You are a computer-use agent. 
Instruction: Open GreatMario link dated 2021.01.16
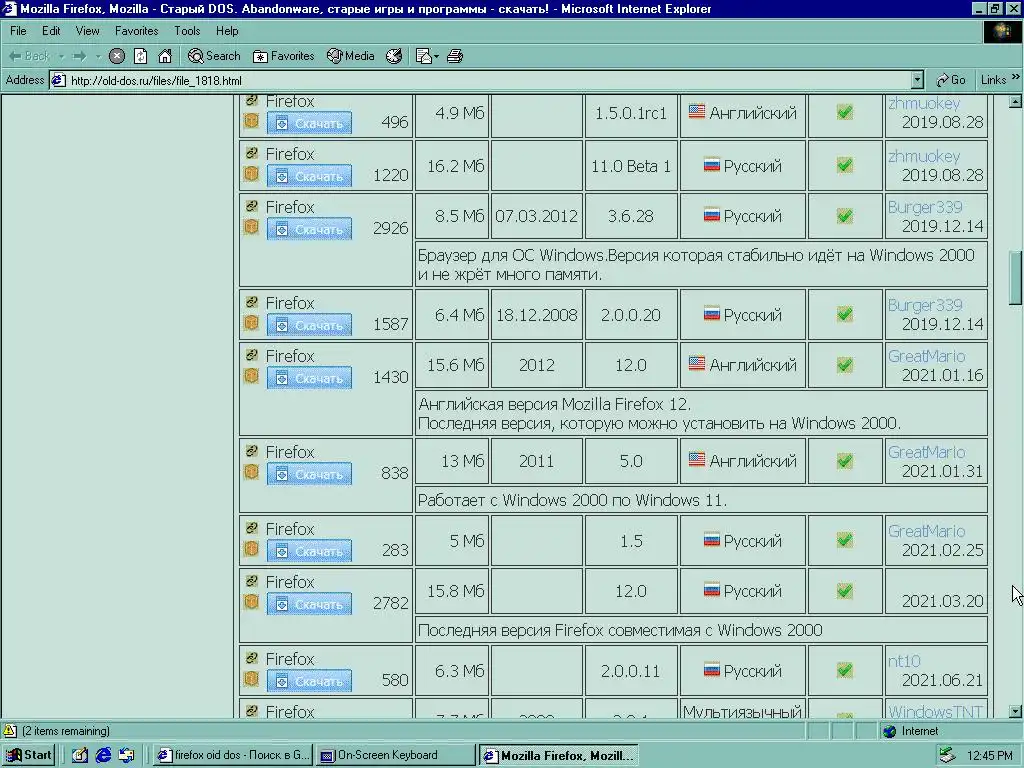[x=926, y=356]
